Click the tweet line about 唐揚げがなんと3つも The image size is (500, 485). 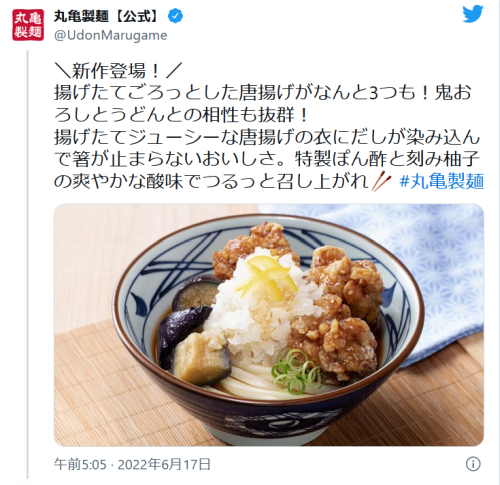pos(263,93)
